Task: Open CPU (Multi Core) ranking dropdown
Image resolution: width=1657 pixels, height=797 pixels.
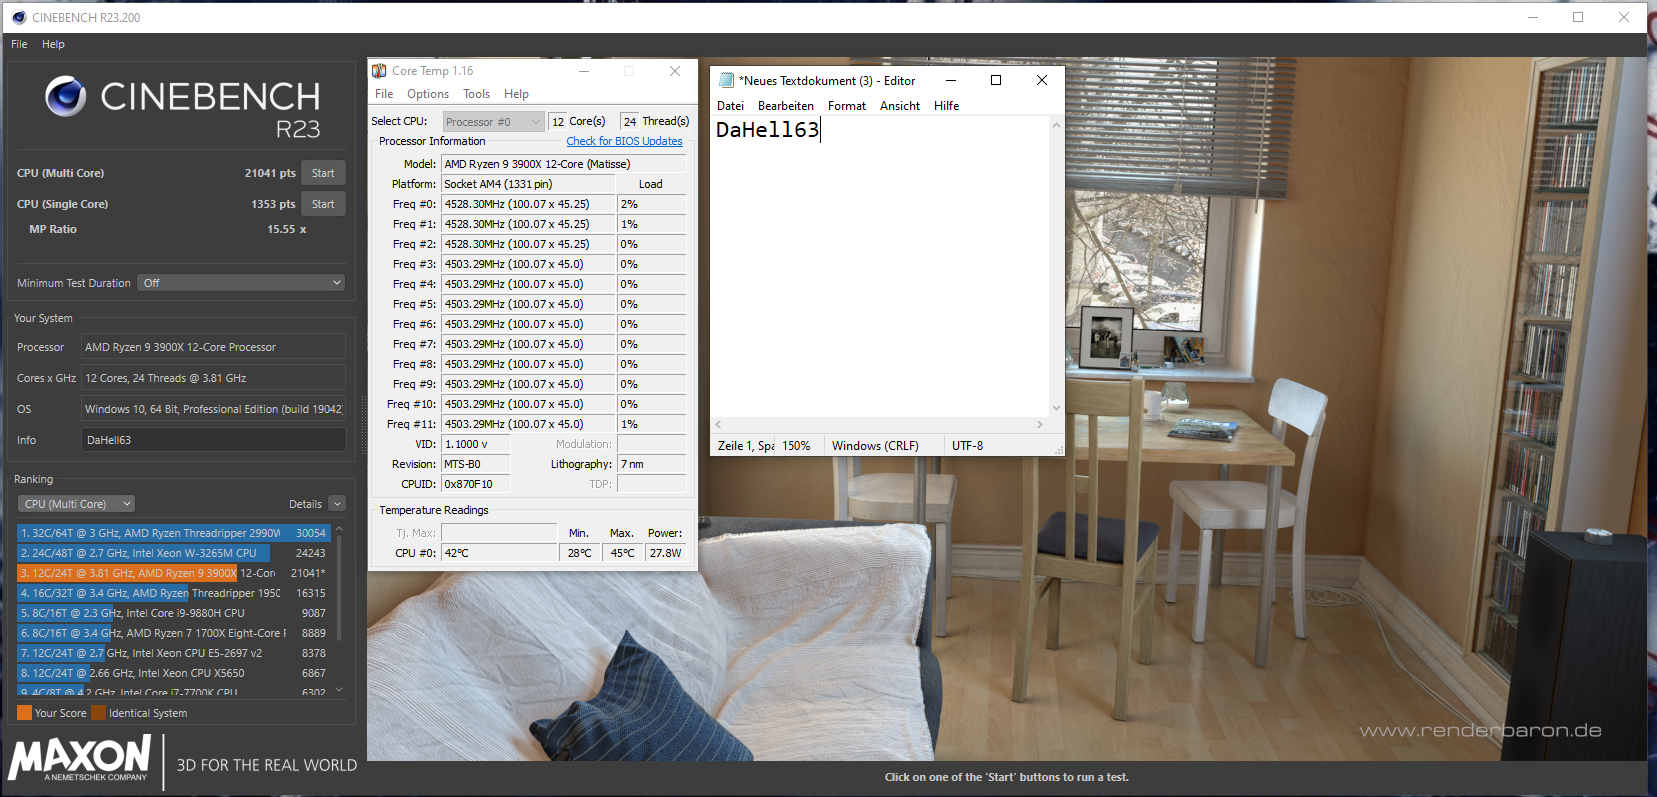Action: click(76, 504)
